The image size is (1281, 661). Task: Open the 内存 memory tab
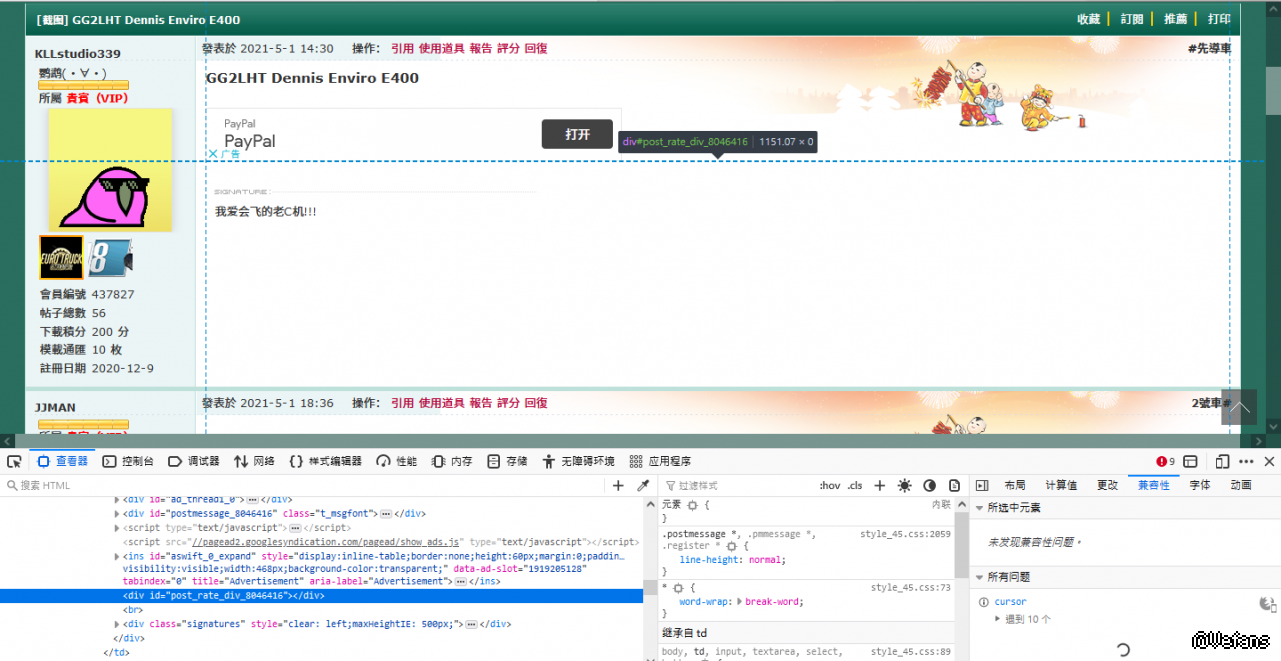pyautogui.click(x=452, y=461)
